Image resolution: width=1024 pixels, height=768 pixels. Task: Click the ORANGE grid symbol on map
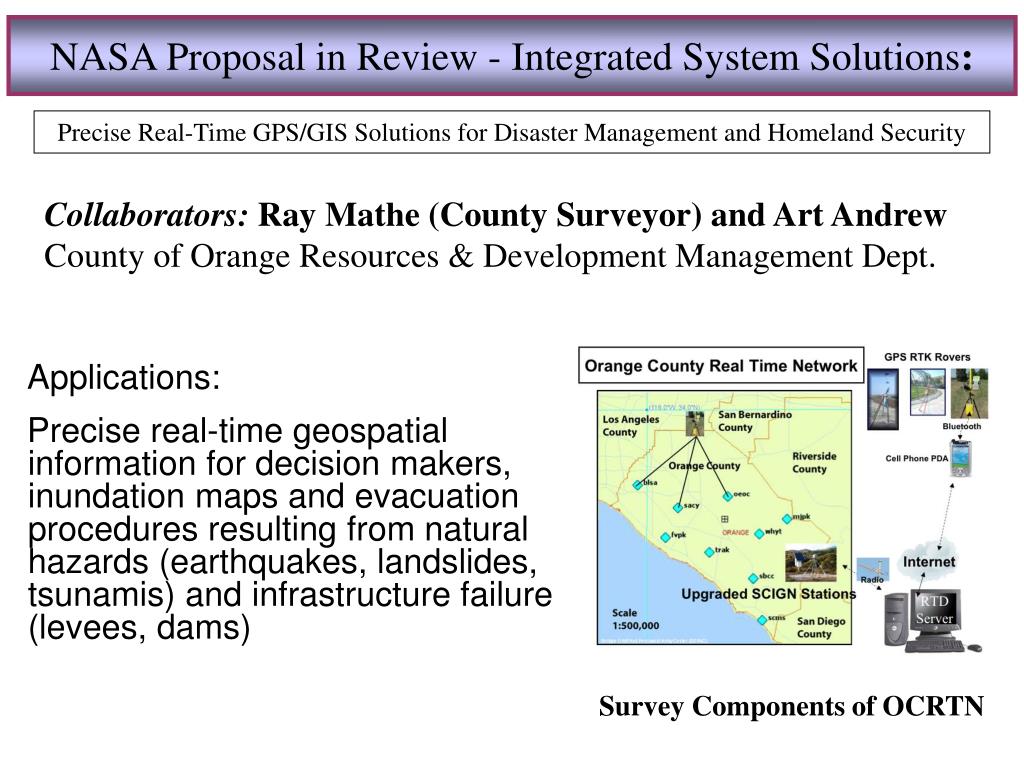[724, 519]
